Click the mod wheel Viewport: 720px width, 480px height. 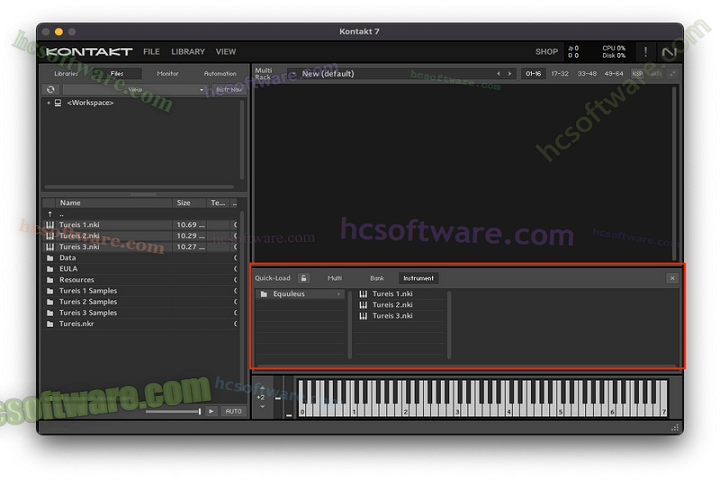(289, 398)
